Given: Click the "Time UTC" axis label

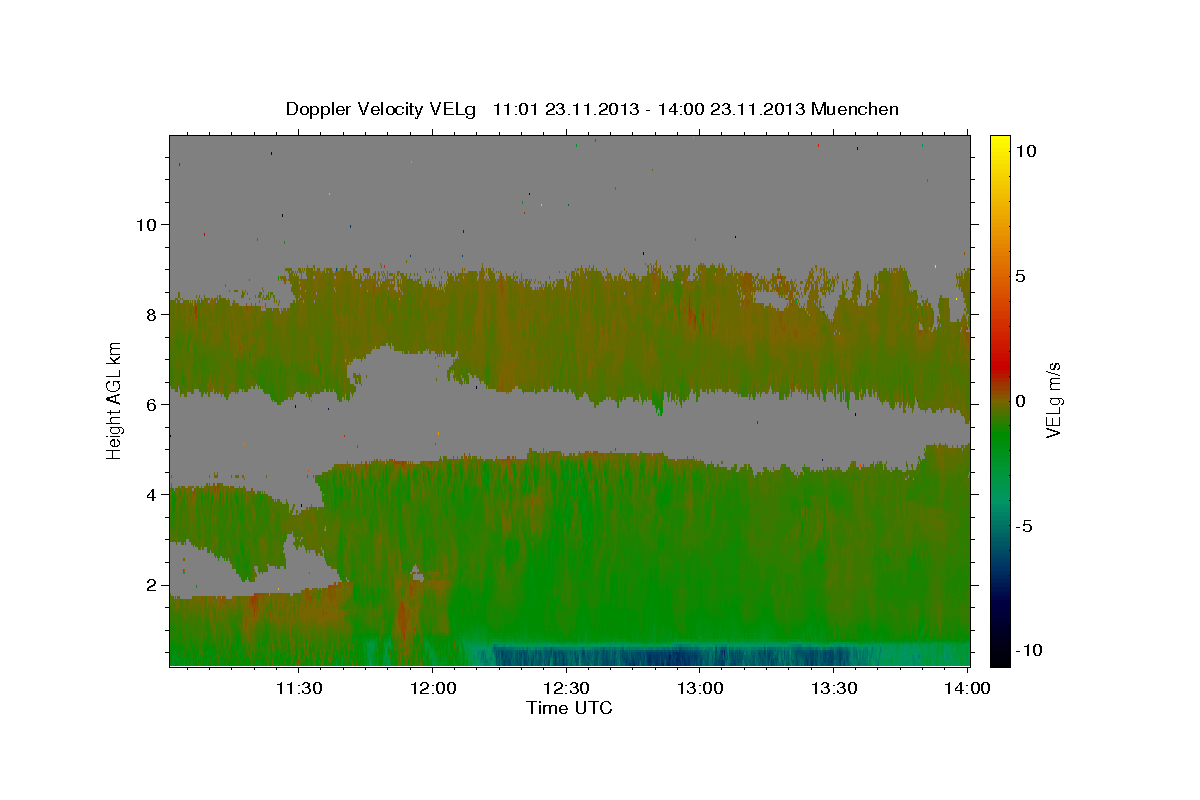Looking at the screenshot, I should (x=569, y=708).
